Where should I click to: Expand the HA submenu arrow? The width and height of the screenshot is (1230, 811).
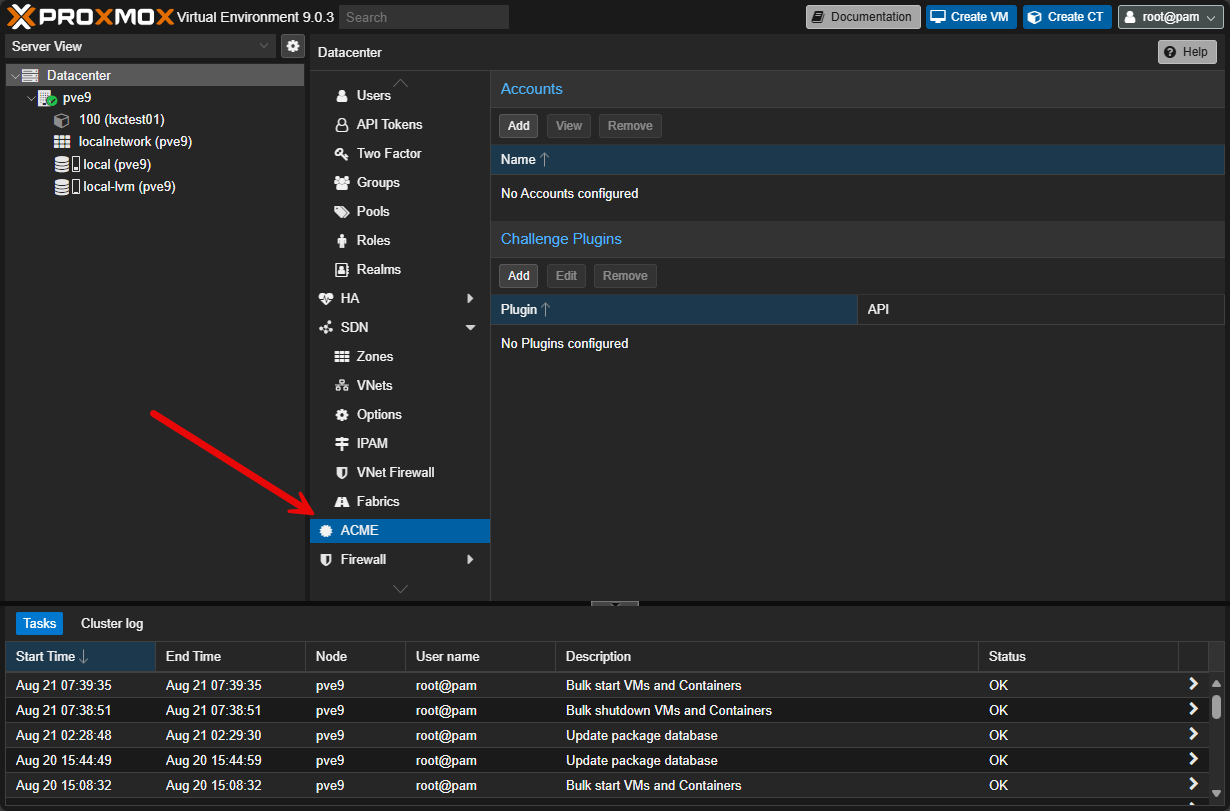(470, 299)
